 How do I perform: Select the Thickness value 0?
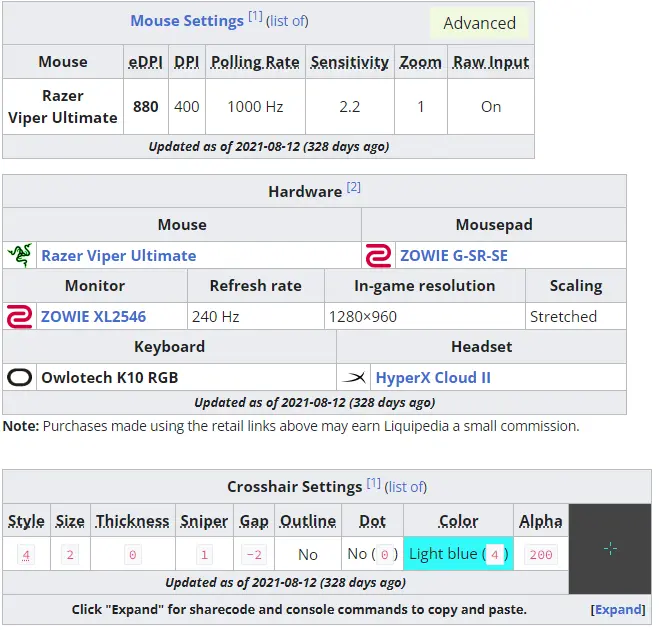(132, 555)
